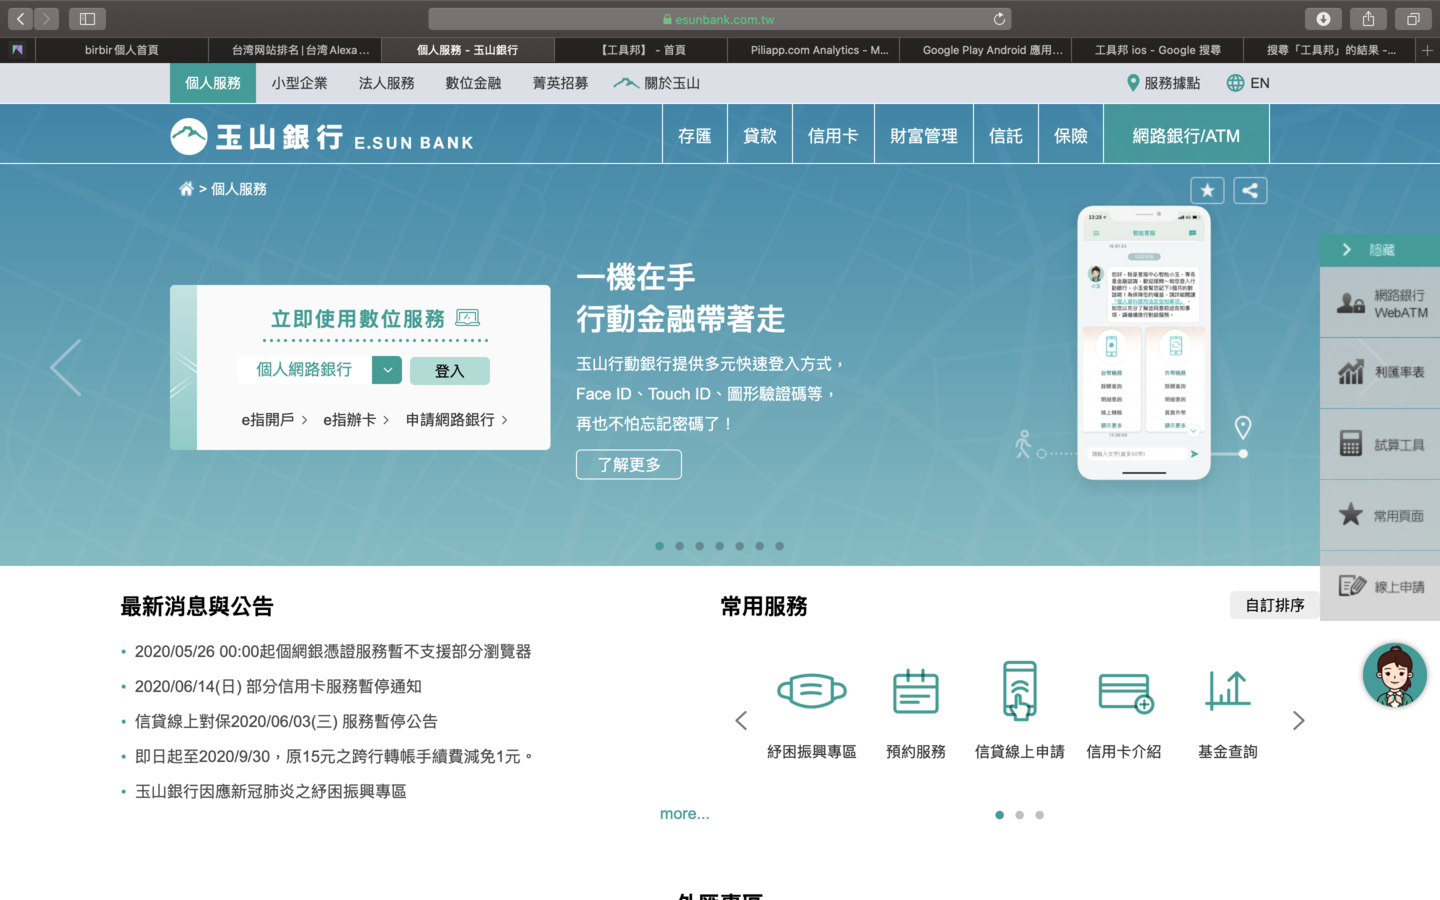Switch to birbir個人首頁 browser tab
The width and height of the screenshot is (1440, 900).
[x=121, y=50]
